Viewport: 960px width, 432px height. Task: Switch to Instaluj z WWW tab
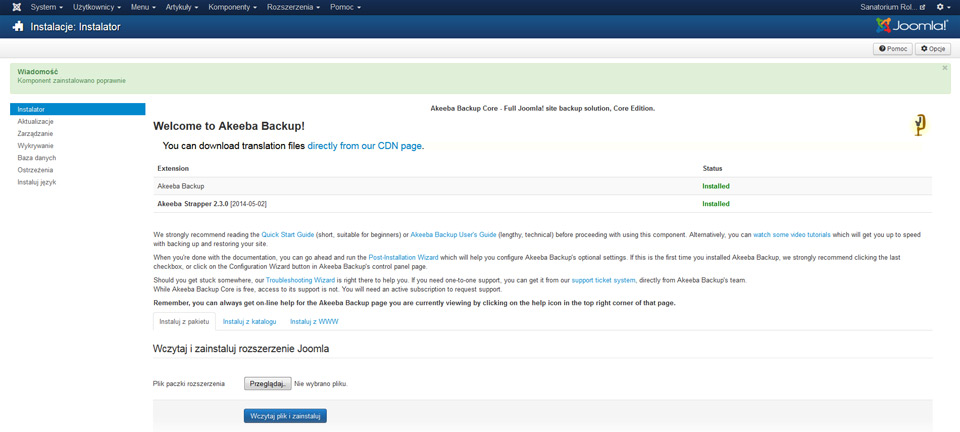point(314,321)
